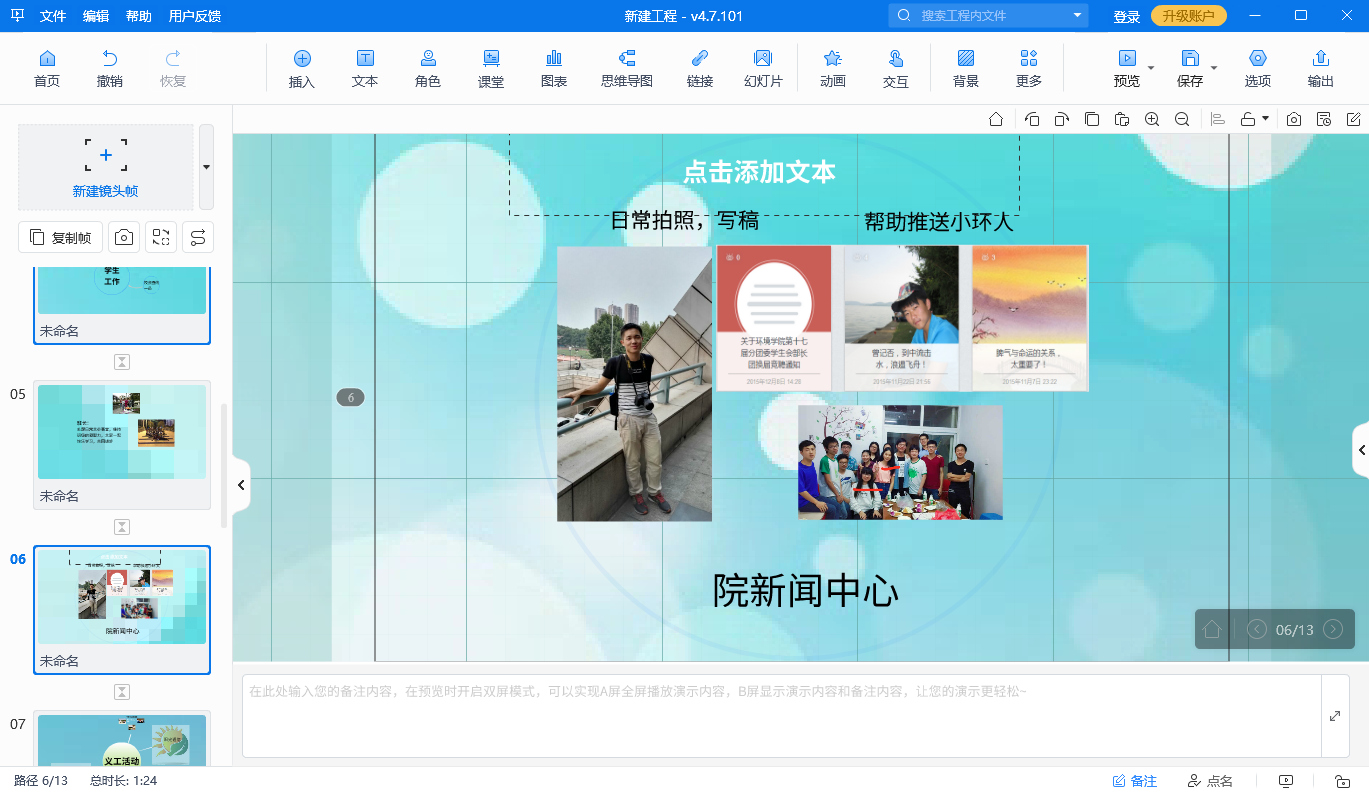Expand the 新建镜头帧 dropdown arrow
Viewport: 1369px width, 792px height.
(206, 167)
